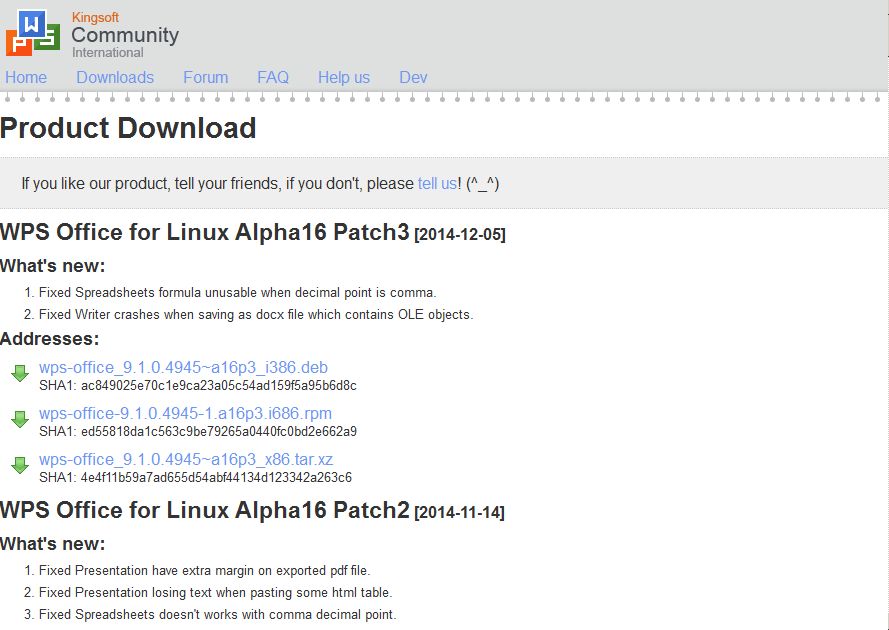The height and width of the screenshot is (630, 889).
Task: Click 'Fixed Writer crashes when saving' note
Action: tap(256, 314)
